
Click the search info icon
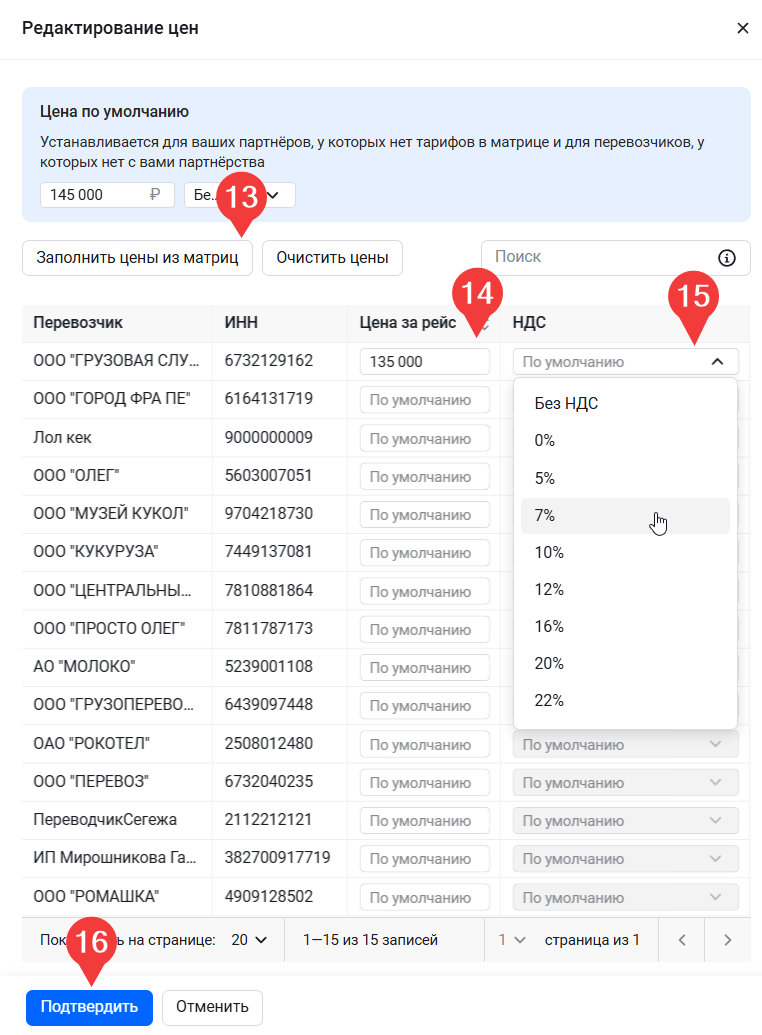click(x=727, y=258)
